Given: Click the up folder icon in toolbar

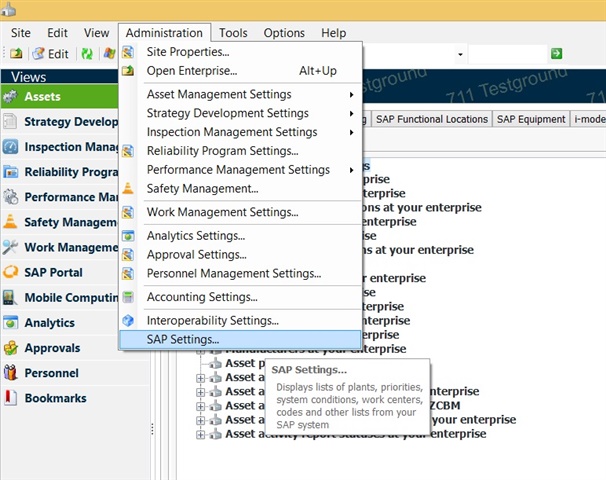Looking at the screenshot, I should pos(16,53).
